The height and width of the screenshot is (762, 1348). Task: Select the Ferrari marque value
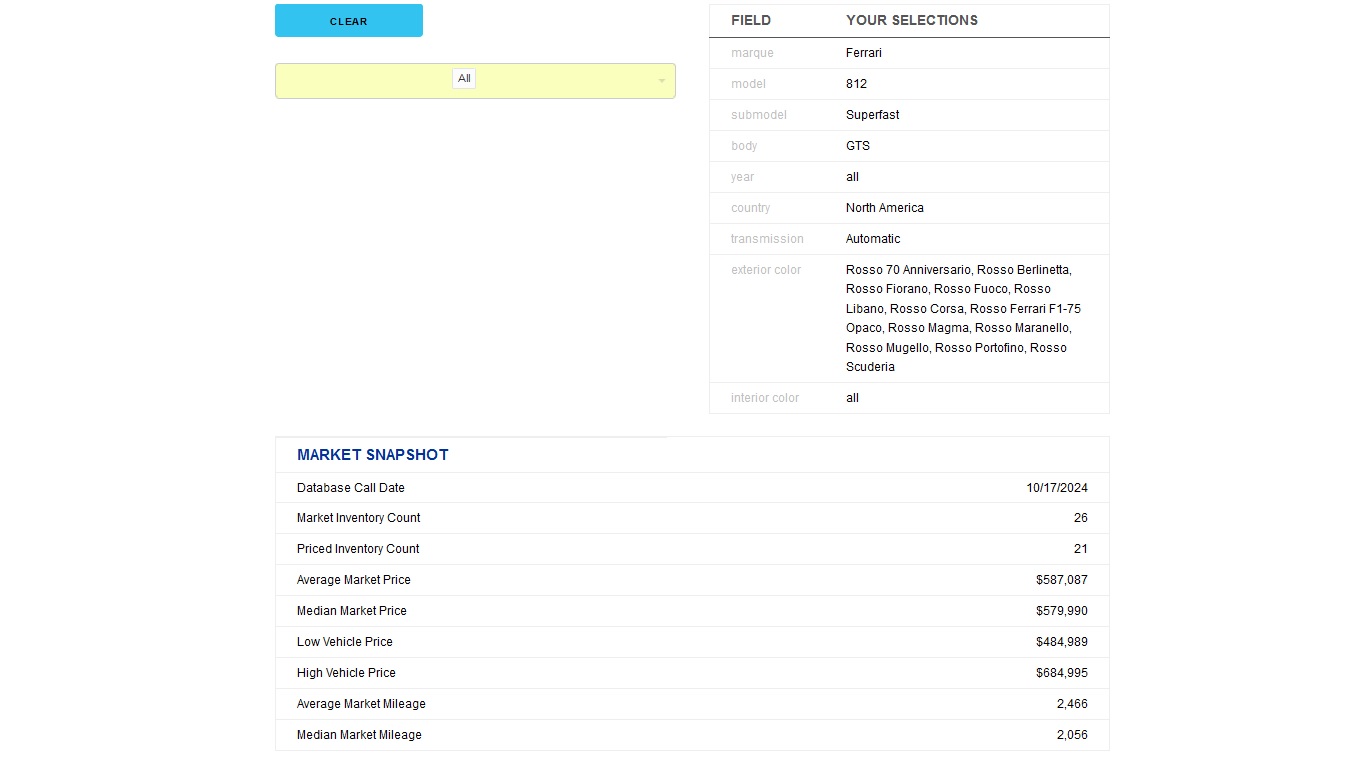[x=863, y=53]
